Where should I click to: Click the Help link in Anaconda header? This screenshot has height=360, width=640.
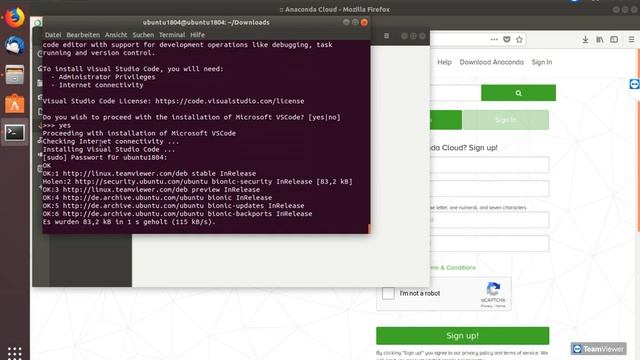(444, 62)
